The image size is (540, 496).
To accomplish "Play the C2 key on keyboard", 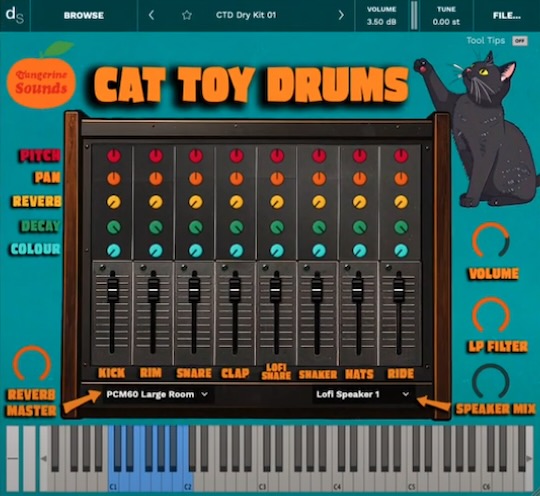I will (x=188, y=482).
